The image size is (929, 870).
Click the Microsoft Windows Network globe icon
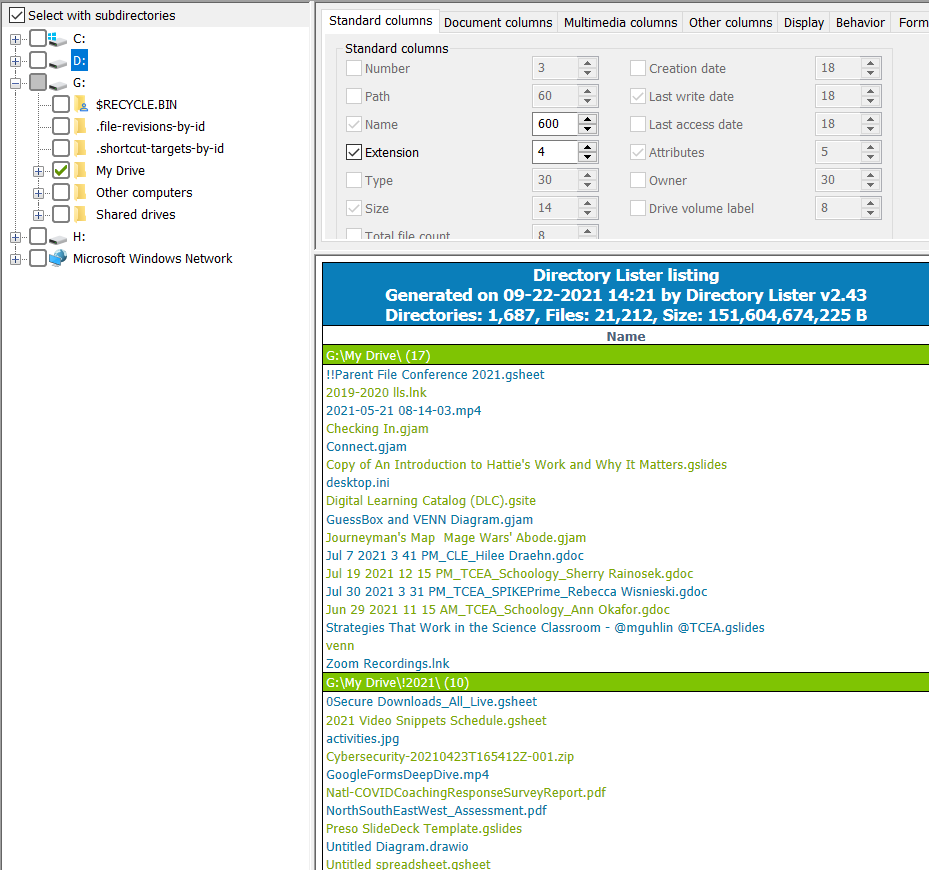(57, 258)
